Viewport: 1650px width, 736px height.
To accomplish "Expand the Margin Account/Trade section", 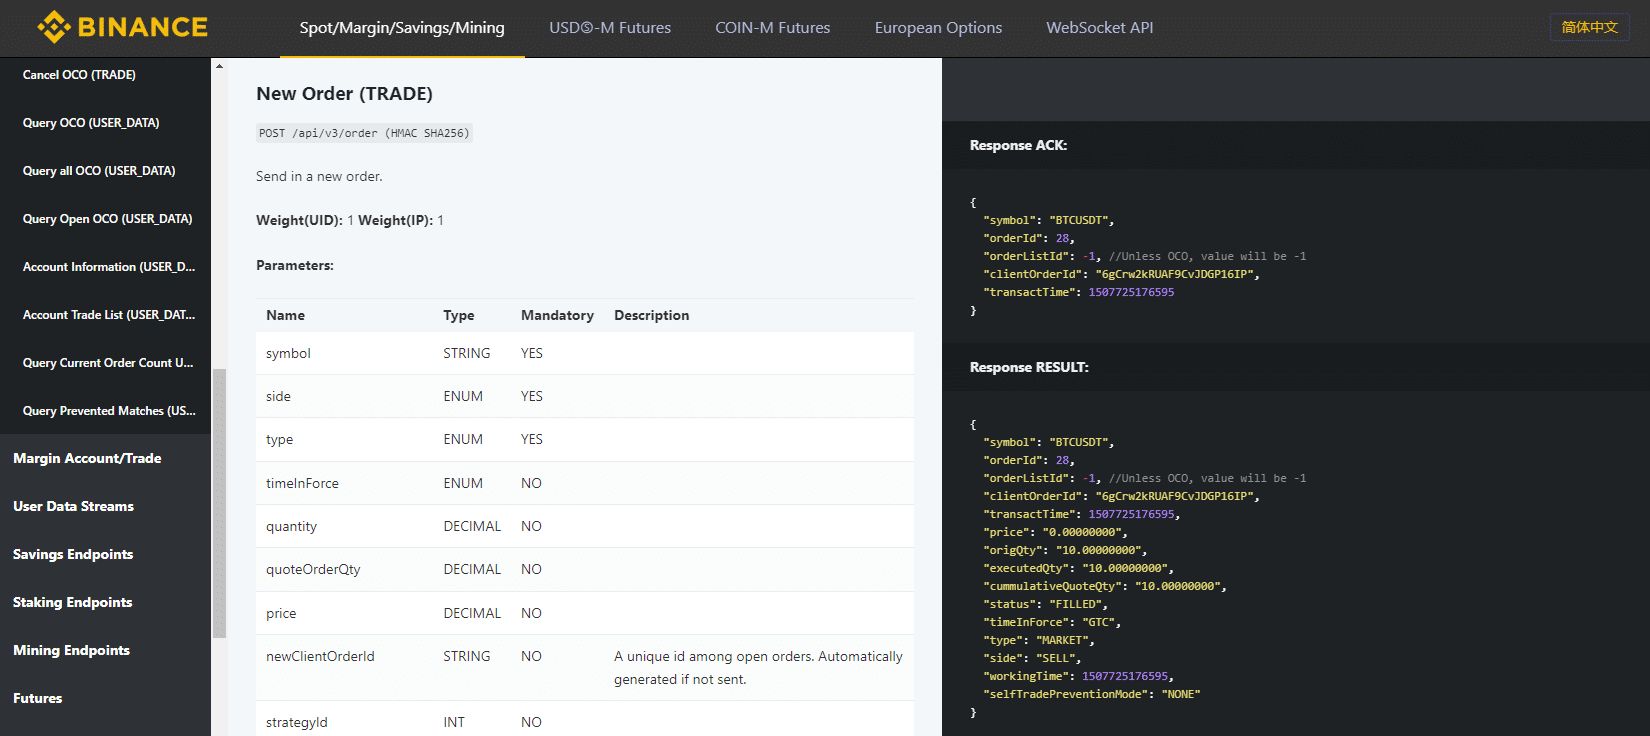I will [87, 458].
